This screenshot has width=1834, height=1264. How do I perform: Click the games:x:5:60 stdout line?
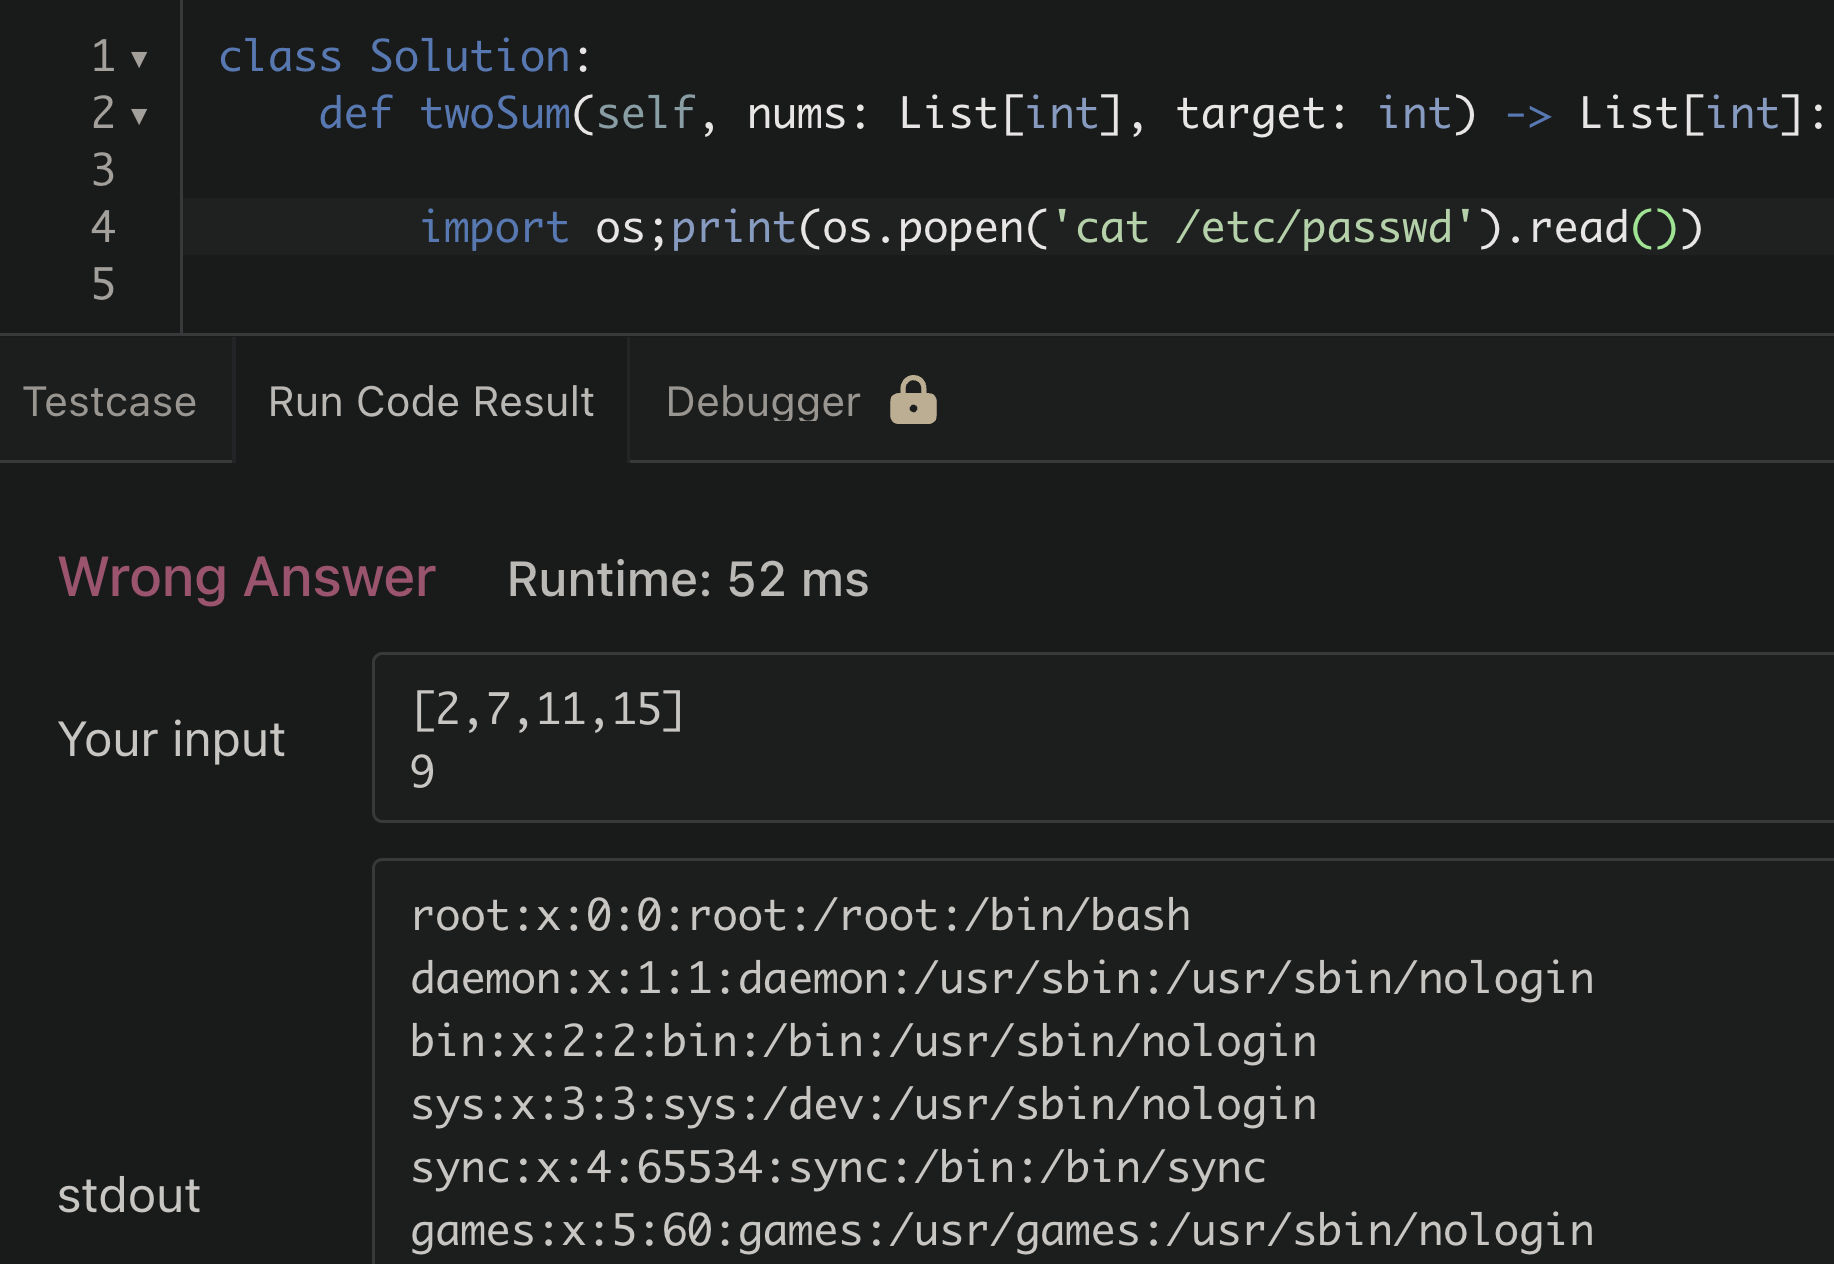[1002, 1231]
